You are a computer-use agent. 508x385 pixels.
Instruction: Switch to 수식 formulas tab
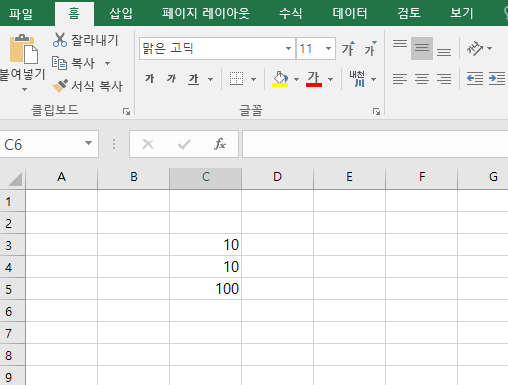[291, 14]
